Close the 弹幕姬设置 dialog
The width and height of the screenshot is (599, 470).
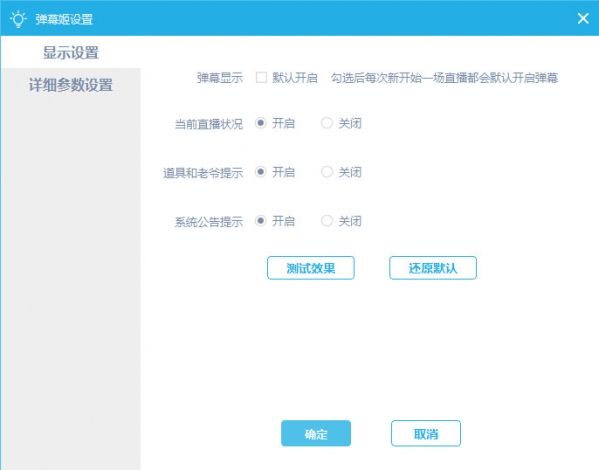coord(583,18)
